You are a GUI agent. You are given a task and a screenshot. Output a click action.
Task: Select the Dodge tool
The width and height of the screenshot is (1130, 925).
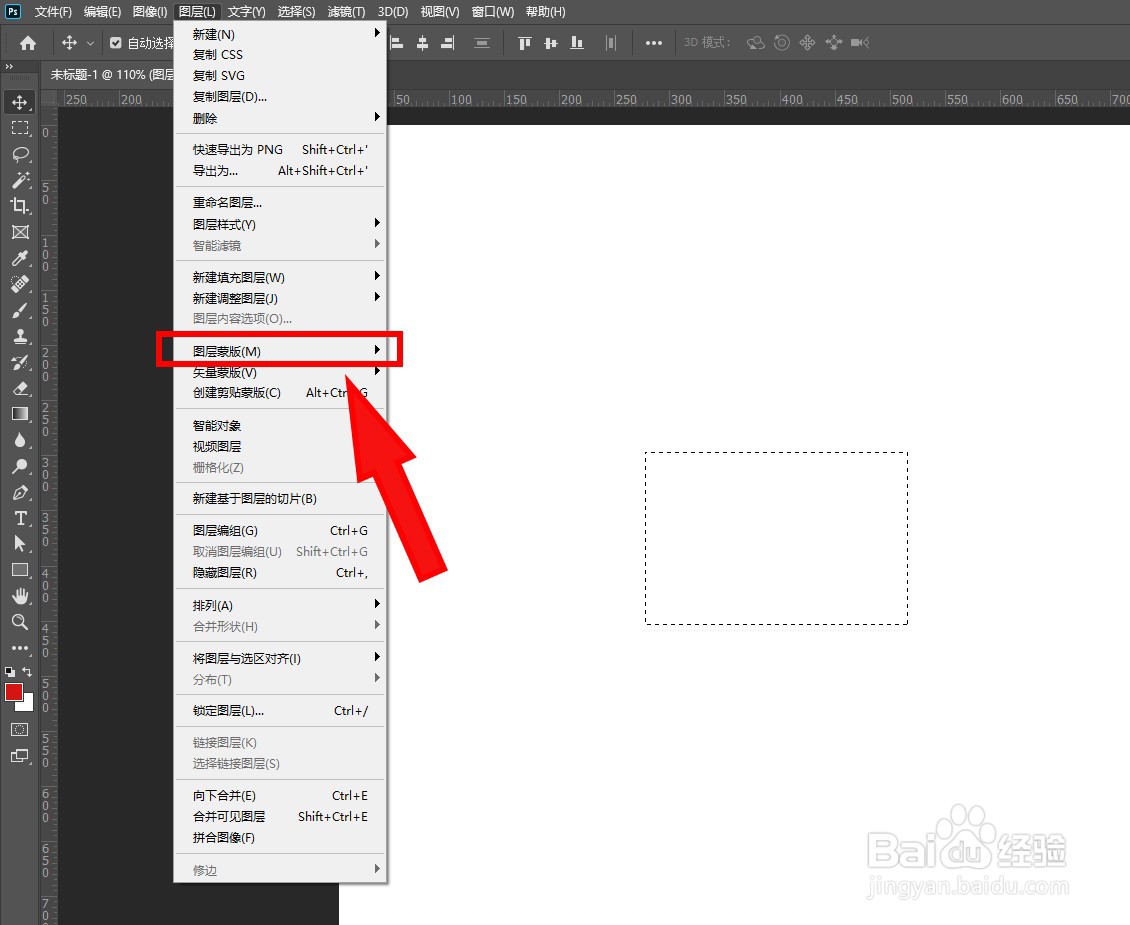(x=19, y=466)
